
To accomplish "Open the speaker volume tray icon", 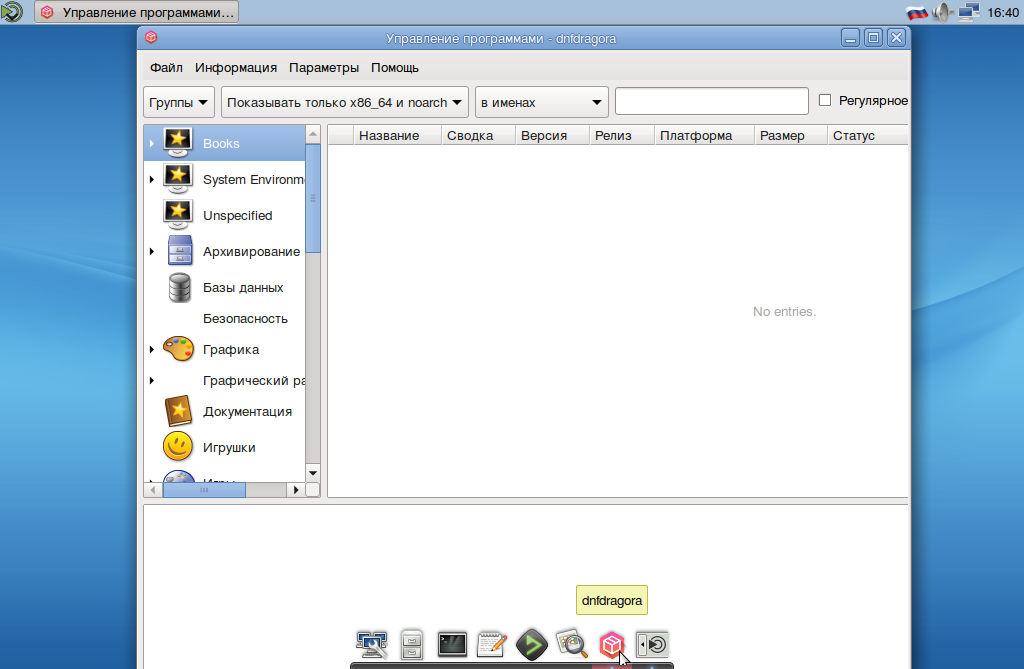I will [942, 12].
